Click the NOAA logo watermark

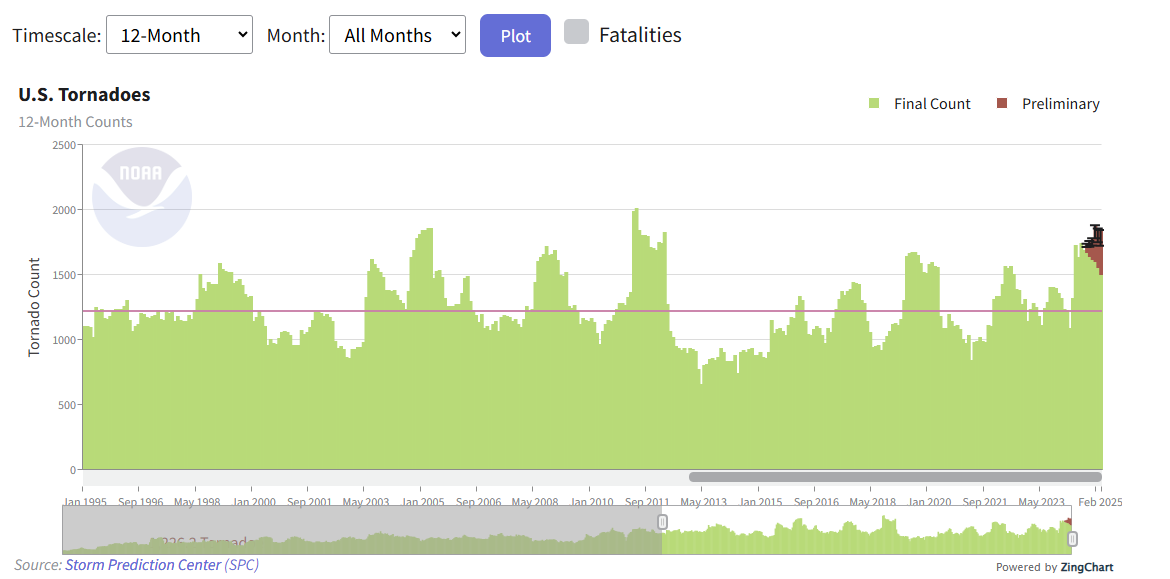tap(141, 197)
